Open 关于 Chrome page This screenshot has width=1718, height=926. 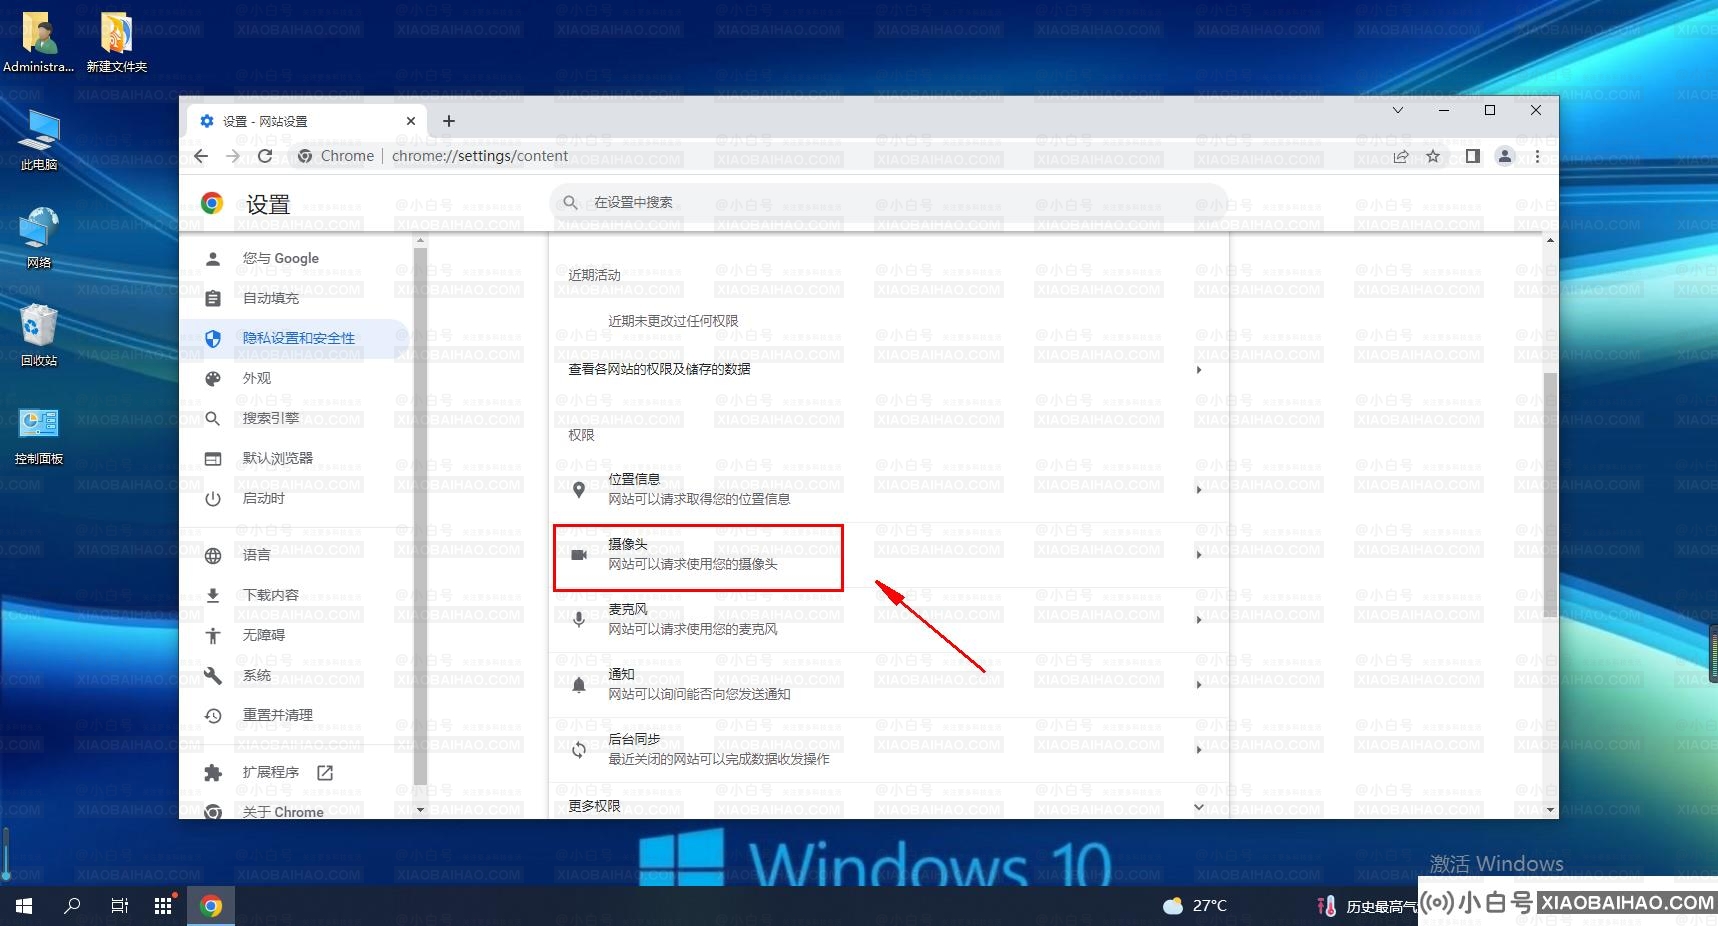coord(296,811)
